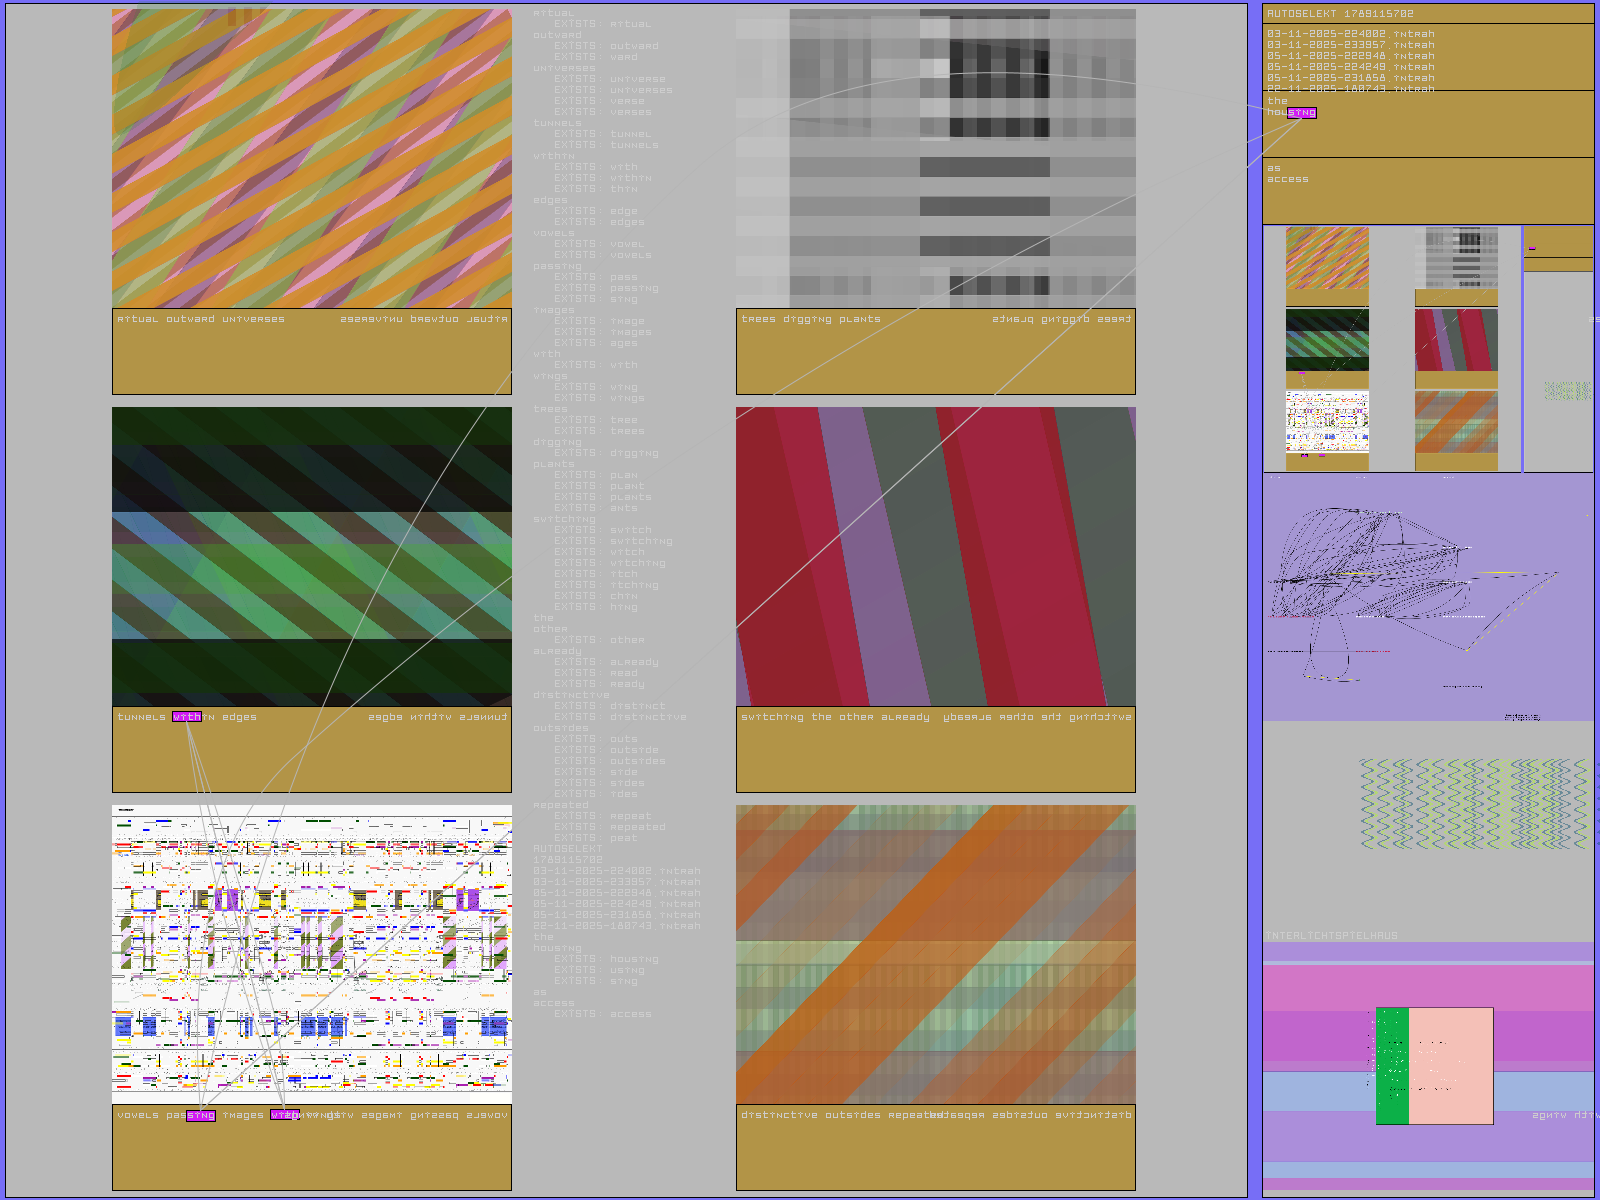Select the orange and teal plaid image
This screenshot has height=1200, width=1600.
pos(935,954)
